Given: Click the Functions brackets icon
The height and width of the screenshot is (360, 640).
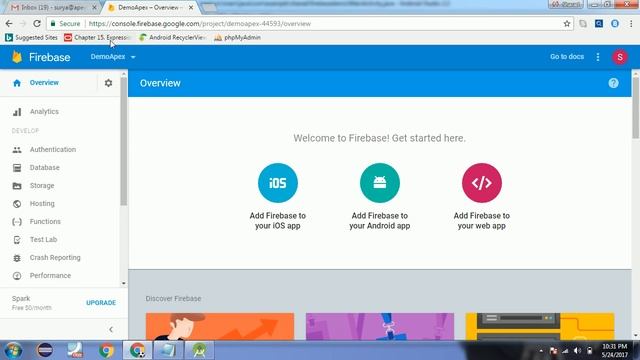Looking at the screenshot, I should coord(17,222).
